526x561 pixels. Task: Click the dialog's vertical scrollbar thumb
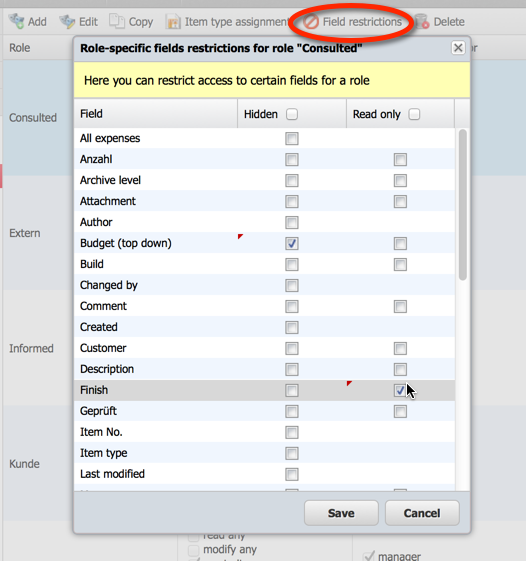coord(463,205)
